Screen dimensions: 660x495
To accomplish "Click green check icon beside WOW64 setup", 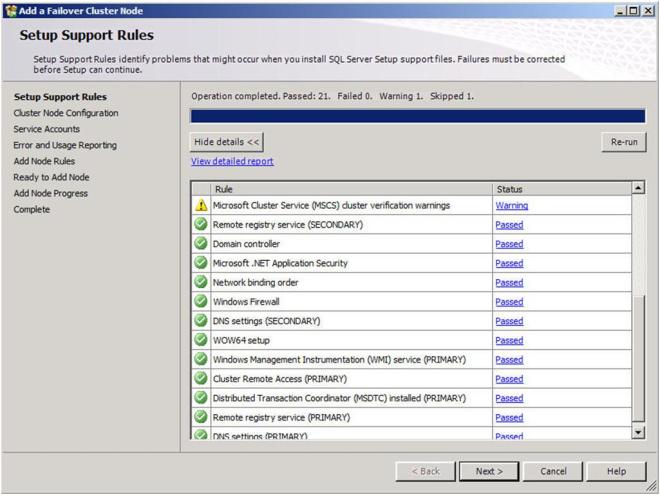I will (200, 340).
